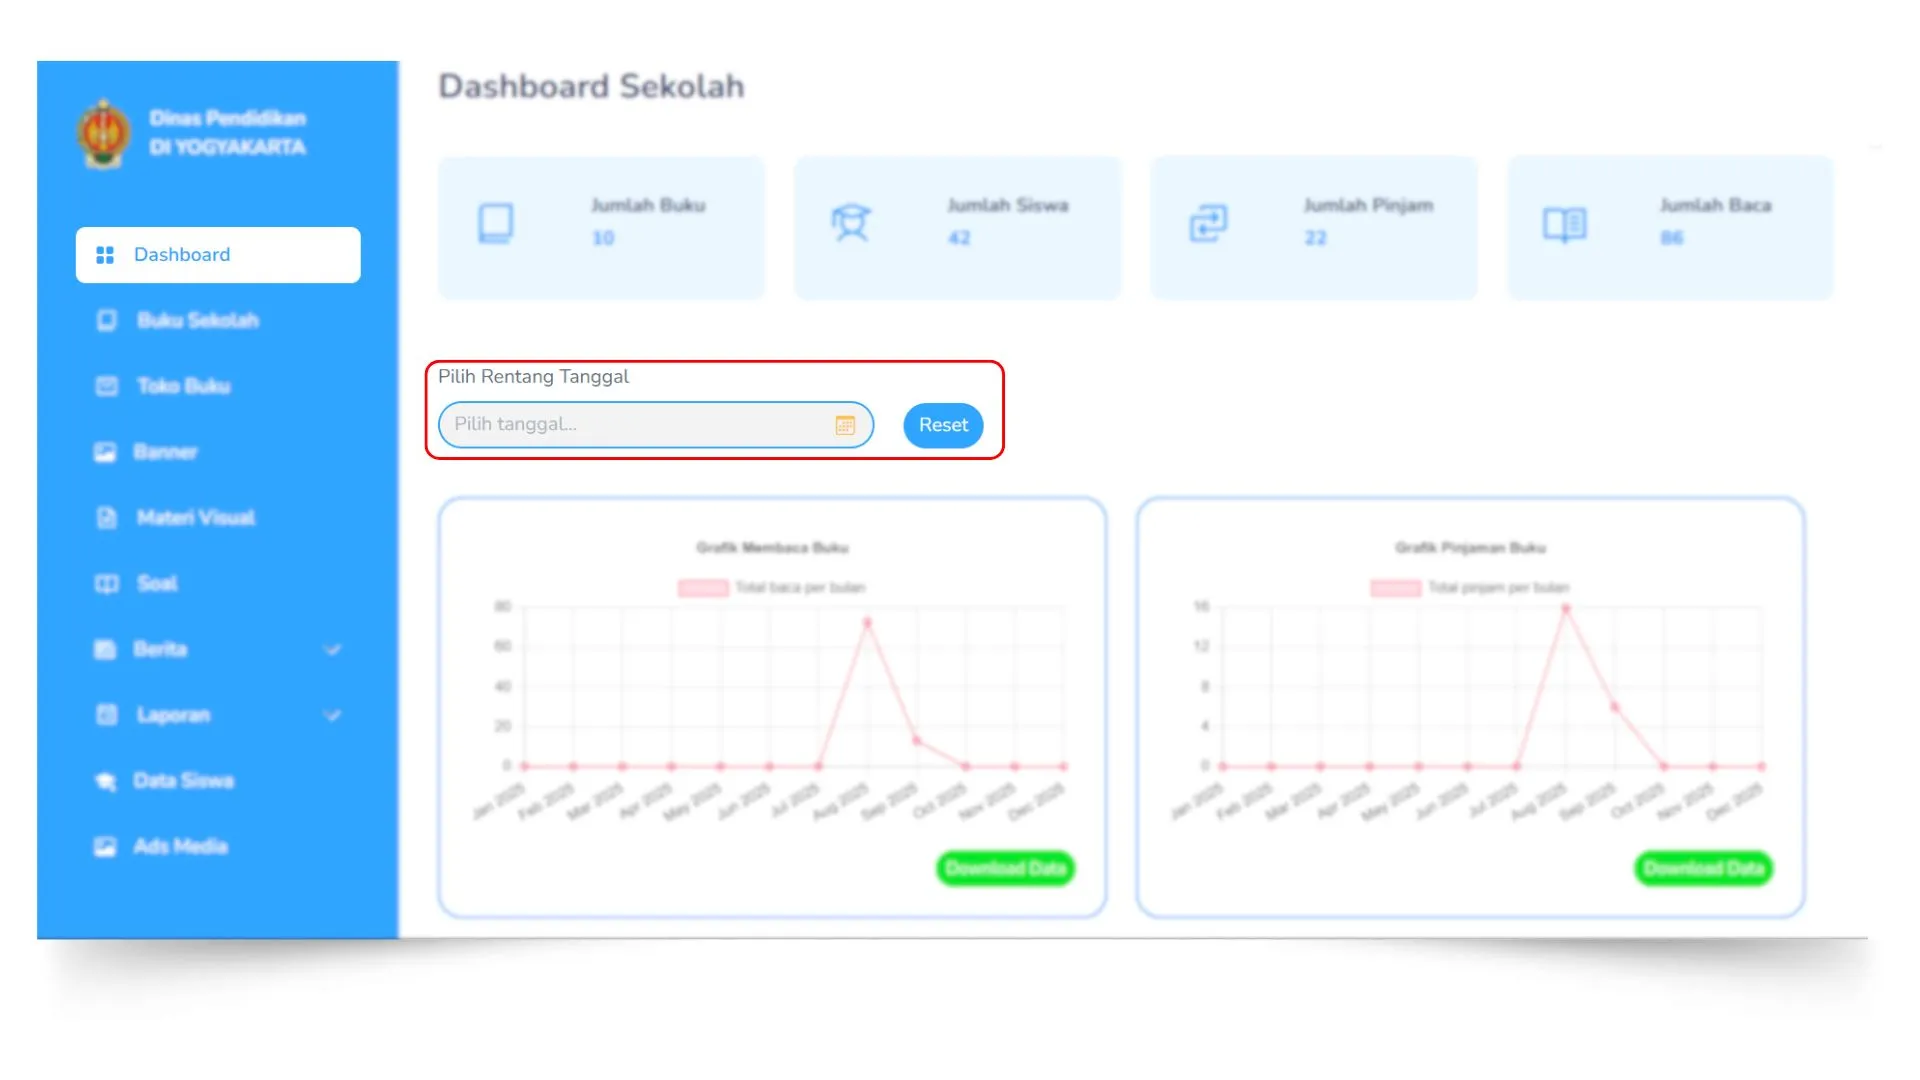This screenshot has height=1080, width=1920.
Task: Click the Toko Buku store icon
Action: [106, 386]
